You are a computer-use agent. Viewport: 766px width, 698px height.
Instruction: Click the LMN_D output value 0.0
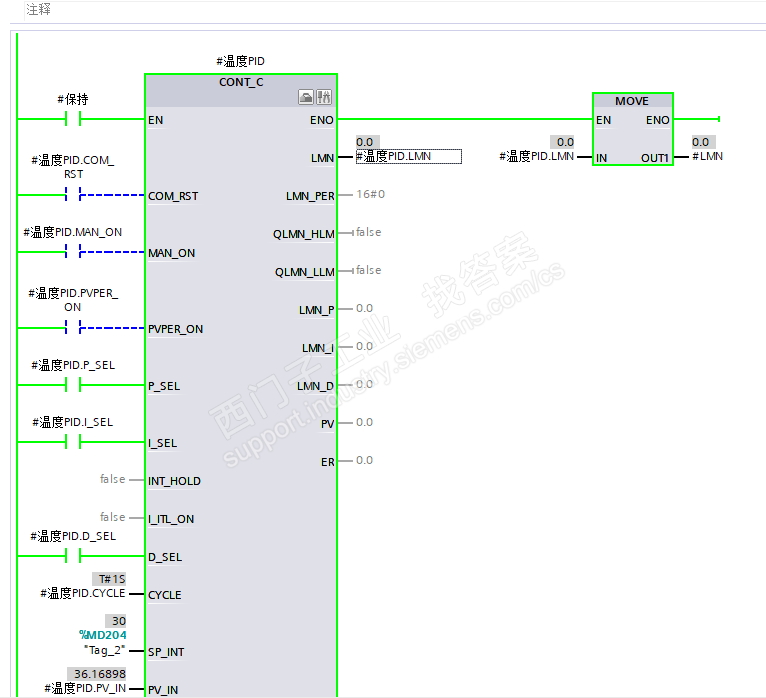pyautogui.click(x=364, y=384)
